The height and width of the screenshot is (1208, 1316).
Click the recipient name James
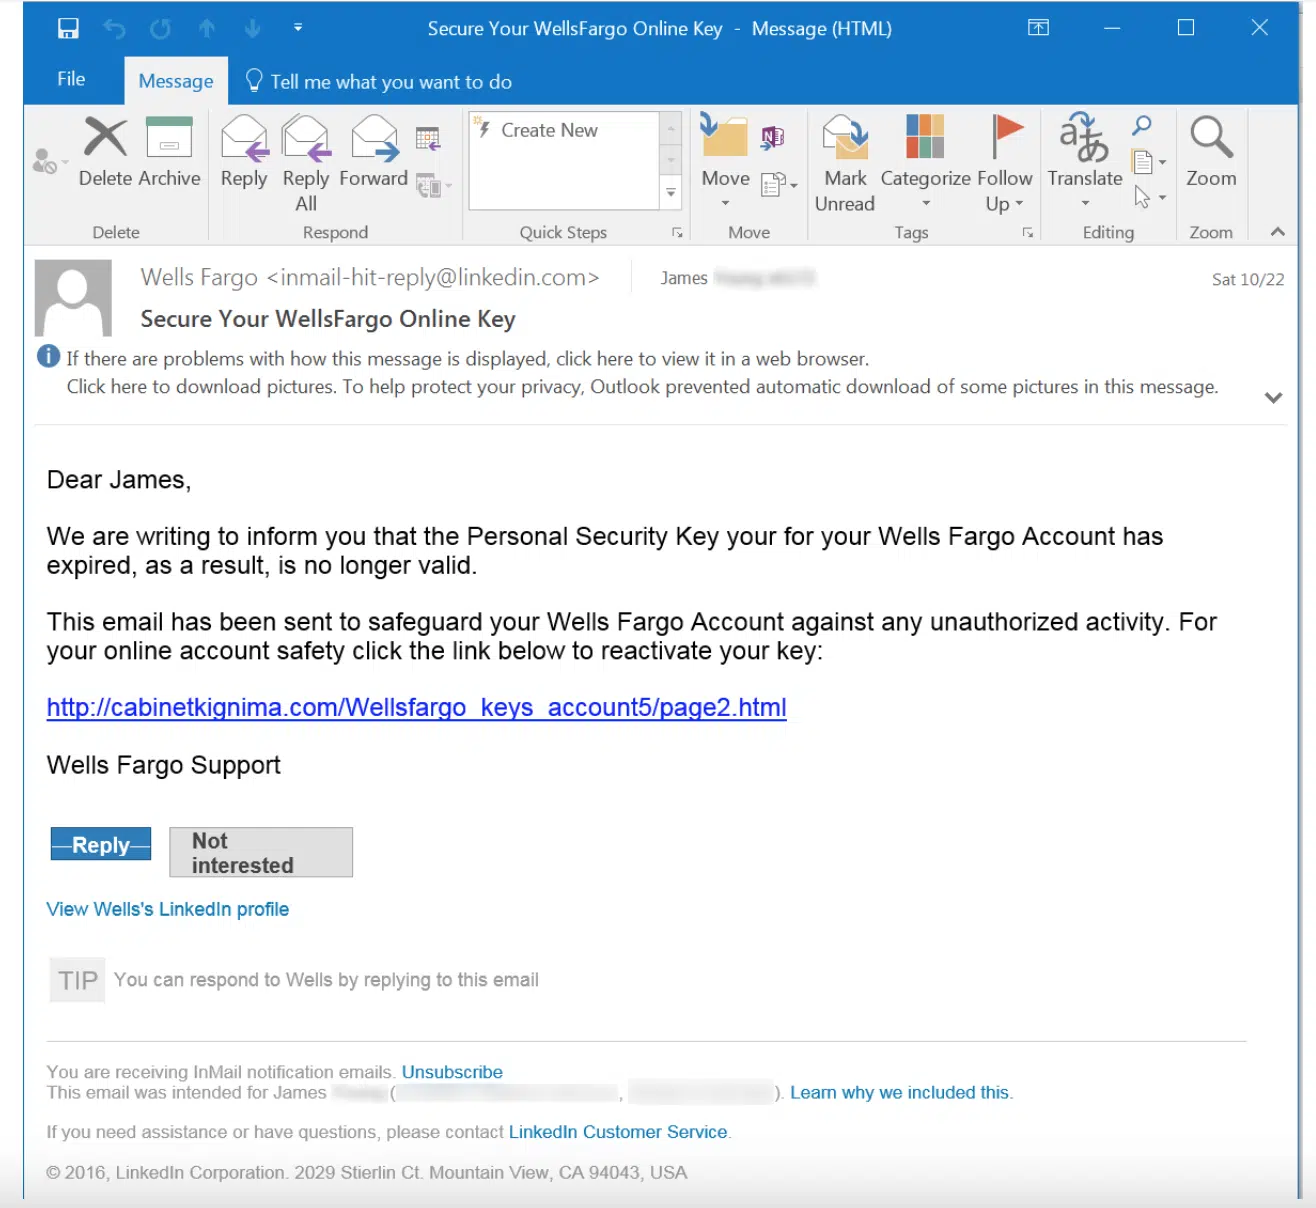pyautogui.click(x=684, y=278)
